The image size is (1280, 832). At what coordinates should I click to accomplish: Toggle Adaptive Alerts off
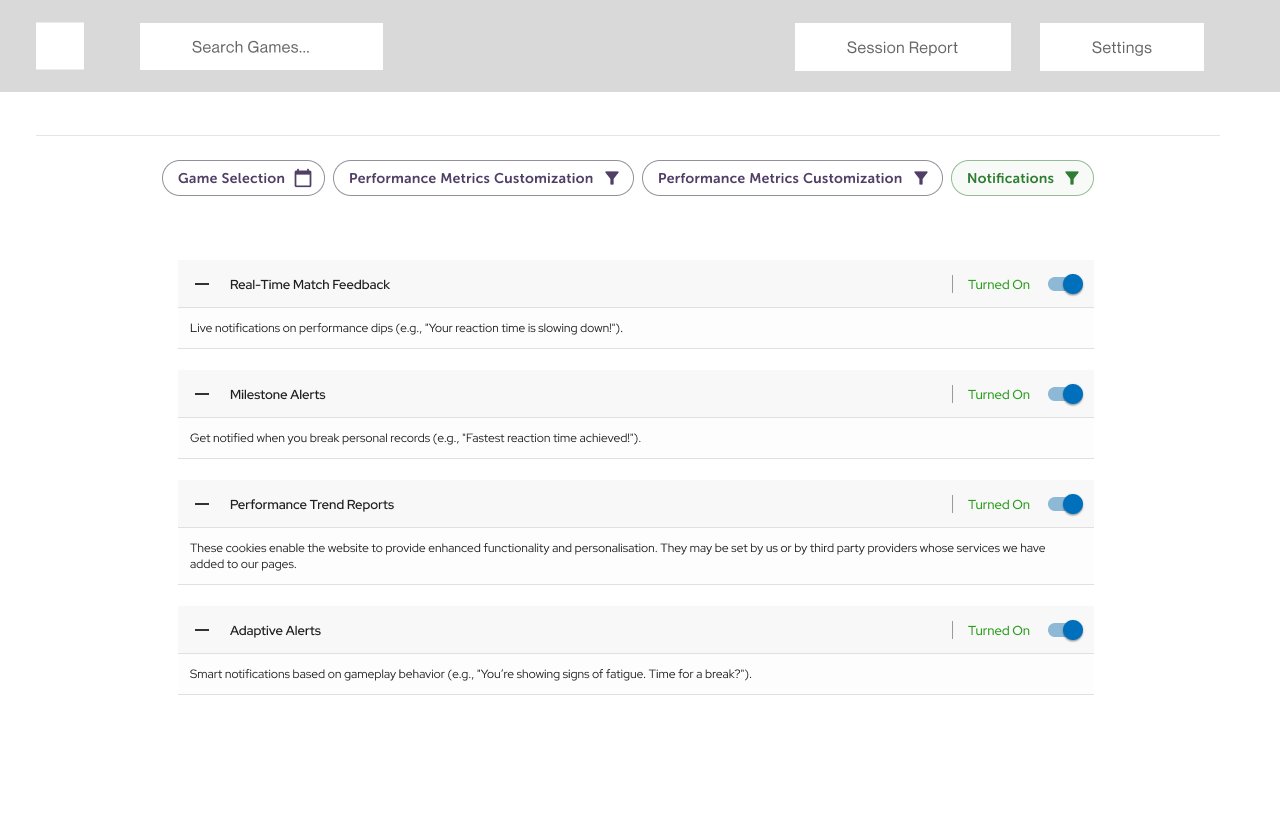tap(1065, 630)
